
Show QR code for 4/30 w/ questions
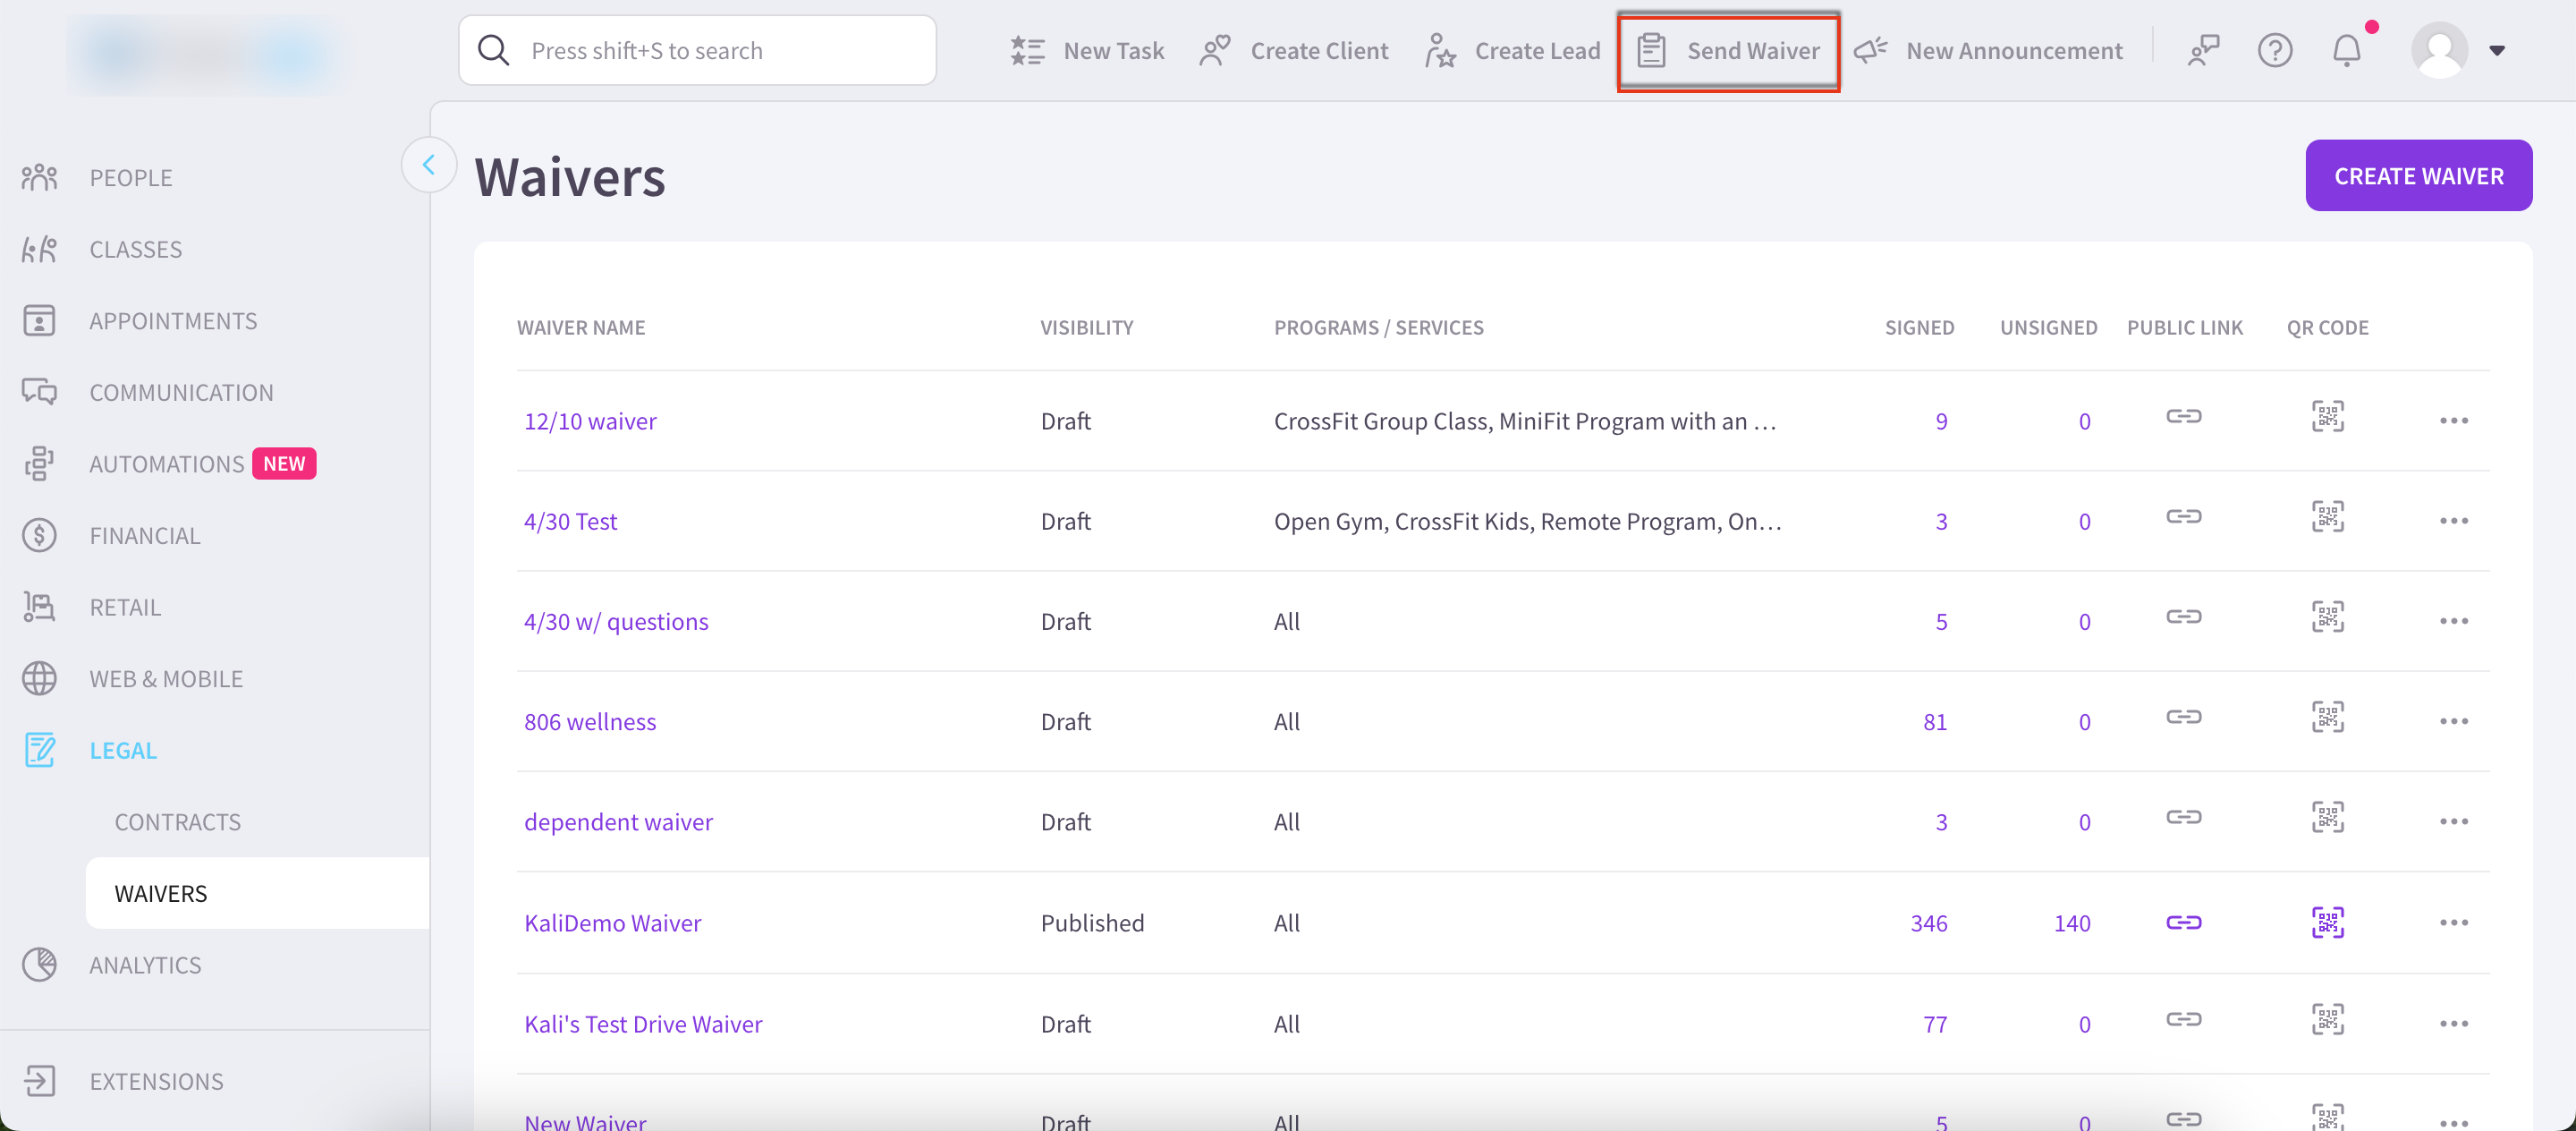(2327, 617)
